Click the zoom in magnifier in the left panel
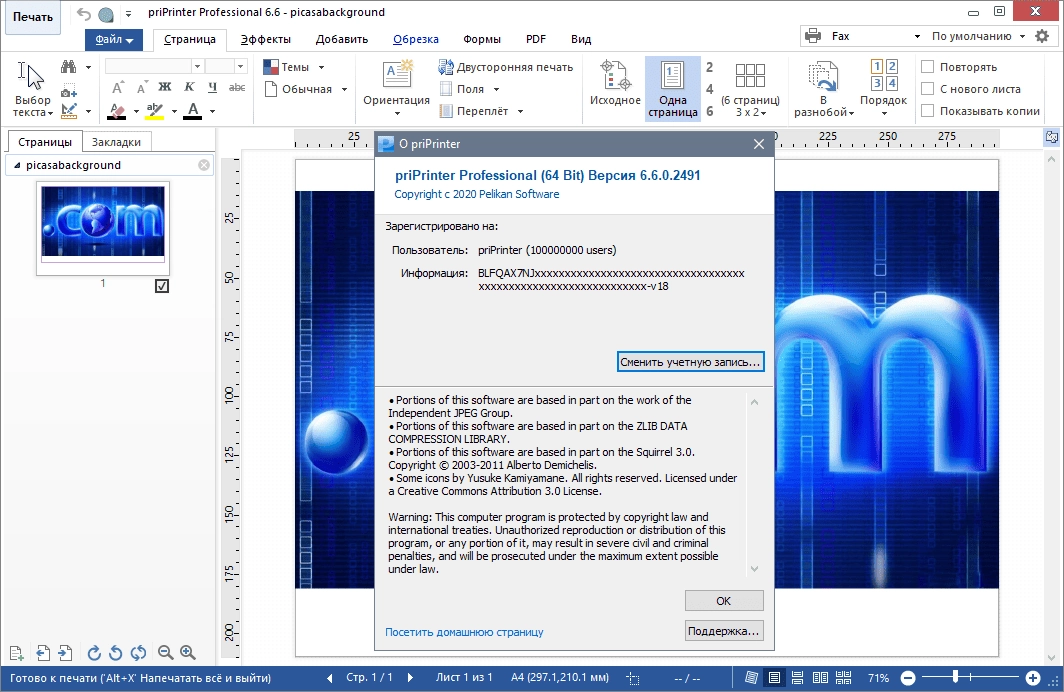 tap(188, 653)
